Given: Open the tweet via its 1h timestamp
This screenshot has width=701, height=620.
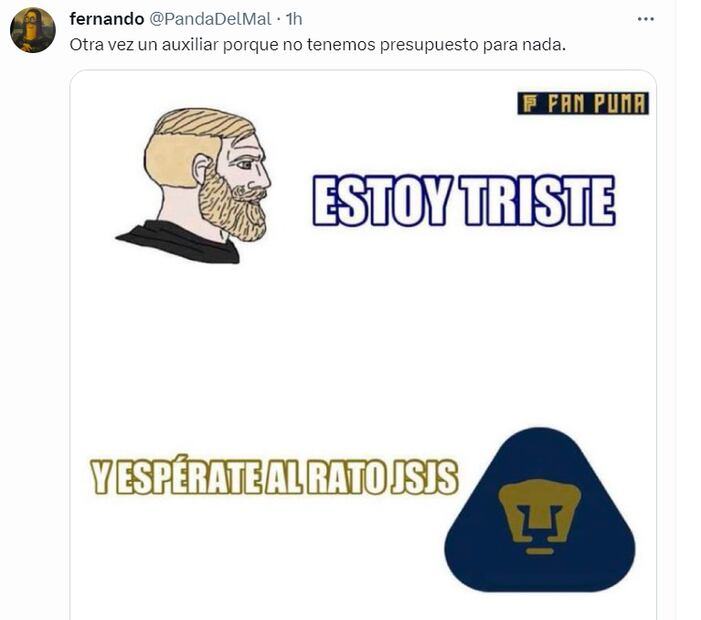Looking at the screenshot, I should 294,19.
